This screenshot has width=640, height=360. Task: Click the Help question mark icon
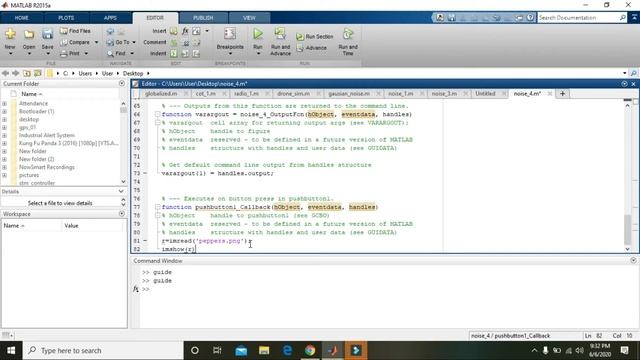tap(530, 18)
